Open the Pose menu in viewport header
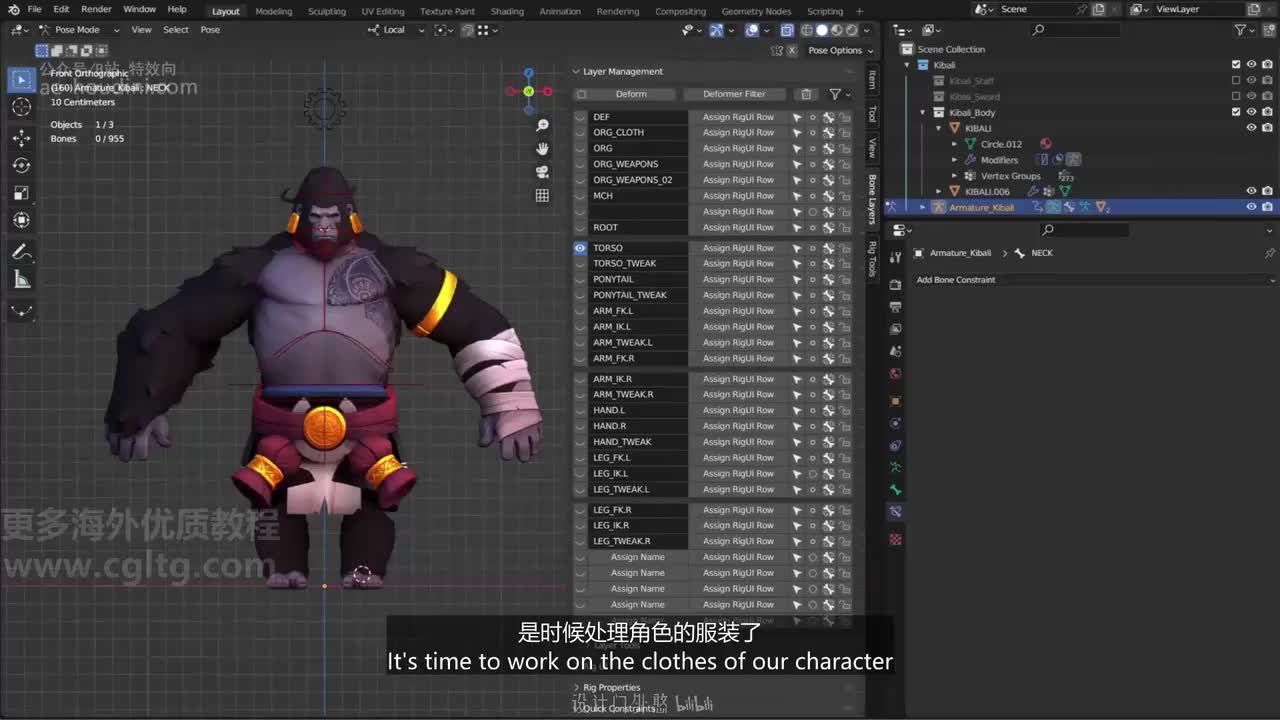This screenshot has height=720, width=1280. tap(210, 30)
